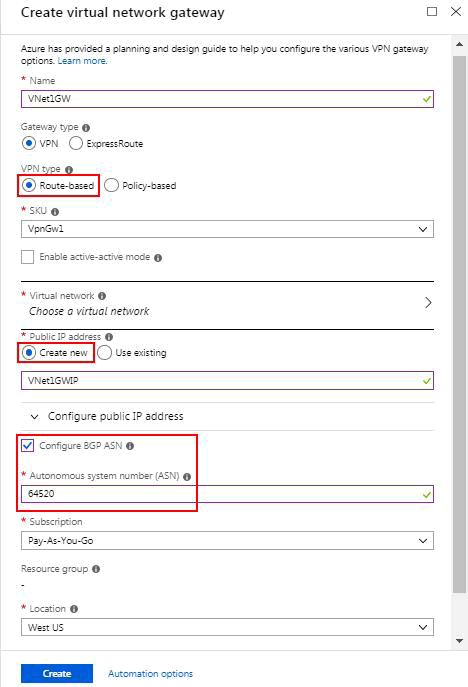Click the Virtual network info icon

(102, 296)
